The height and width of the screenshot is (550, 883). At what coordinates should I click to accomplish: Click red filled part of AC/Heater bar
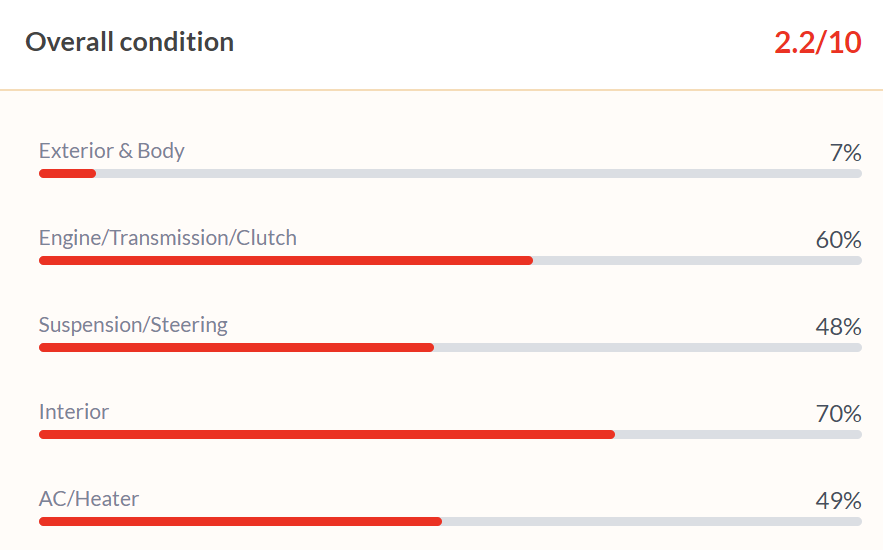(240, 522)
